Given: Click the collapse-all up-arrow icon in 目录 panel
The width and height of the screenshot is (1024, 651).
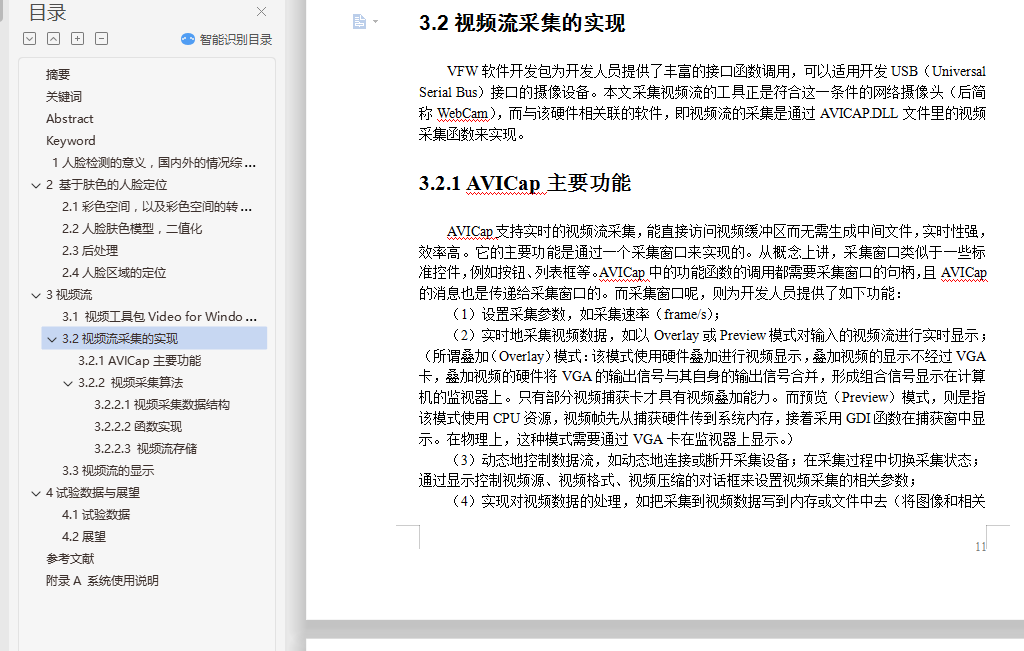Looking at the screenshot, I should pyautogui.click(x=54, y=39).
